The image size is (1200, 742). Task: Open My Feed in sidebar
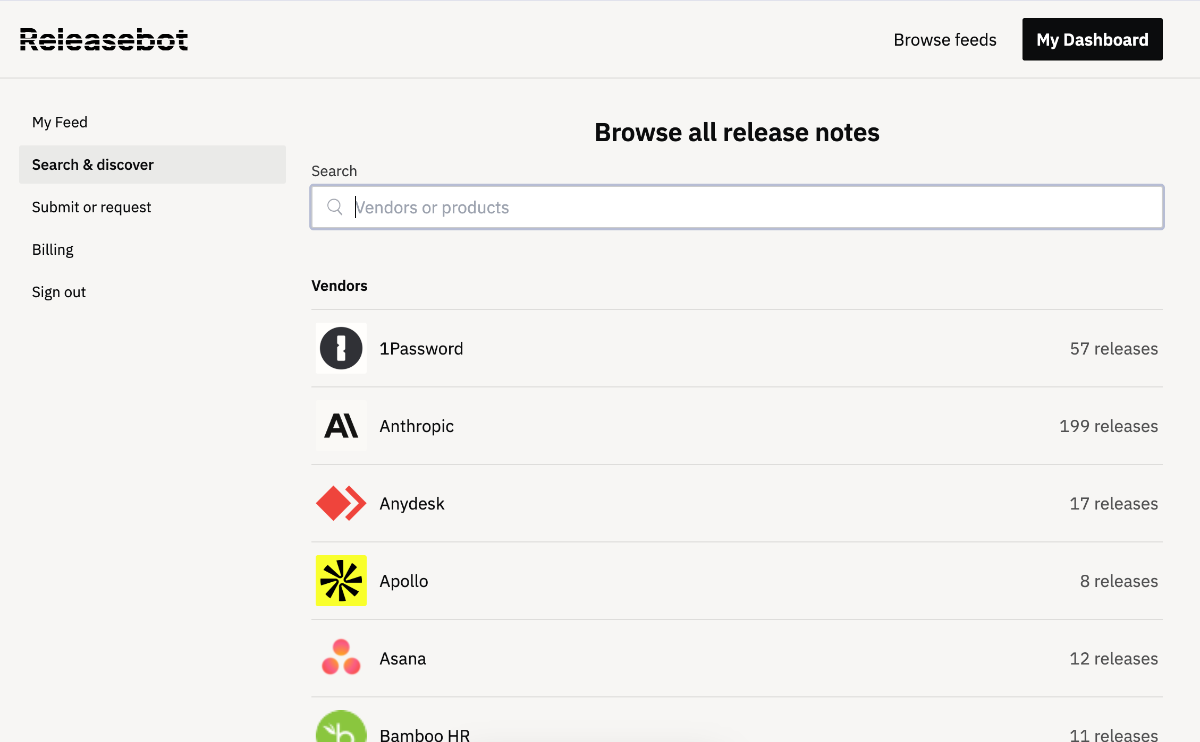click(60, 122)
